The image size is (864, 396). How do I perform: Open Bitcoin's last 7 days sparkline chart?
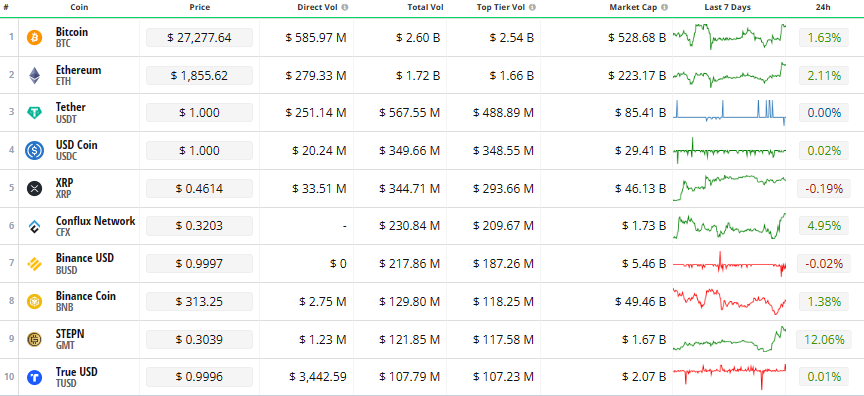(x=730, y=36)
